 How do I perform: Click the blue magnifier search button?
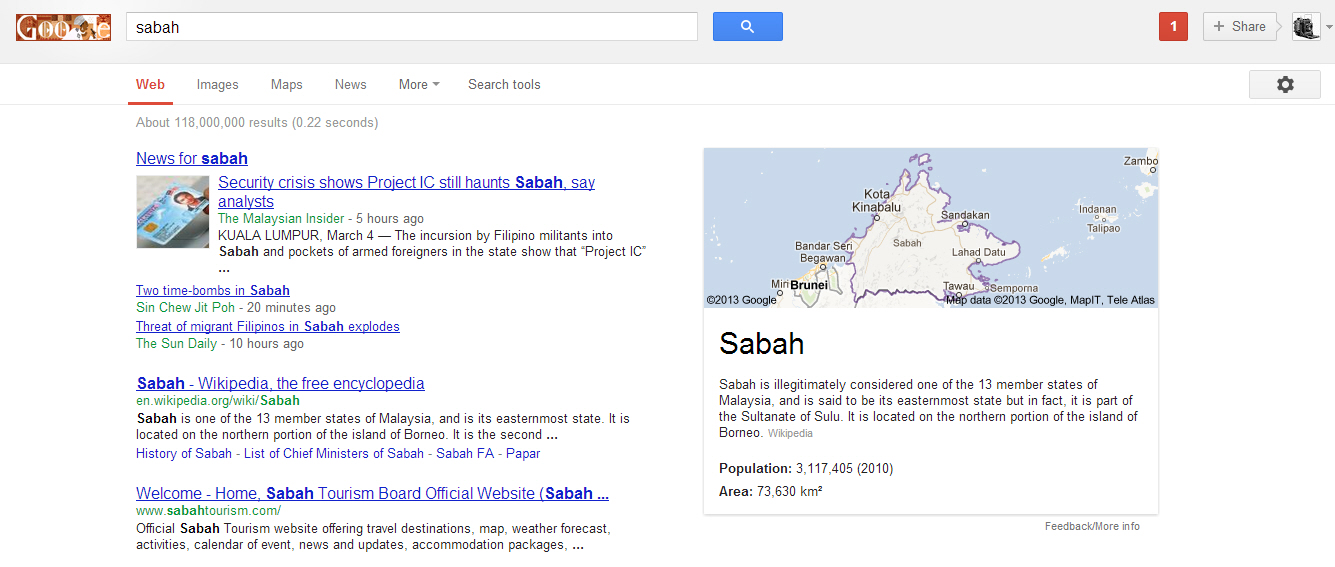pyautogui.click(x=747, y=27)
